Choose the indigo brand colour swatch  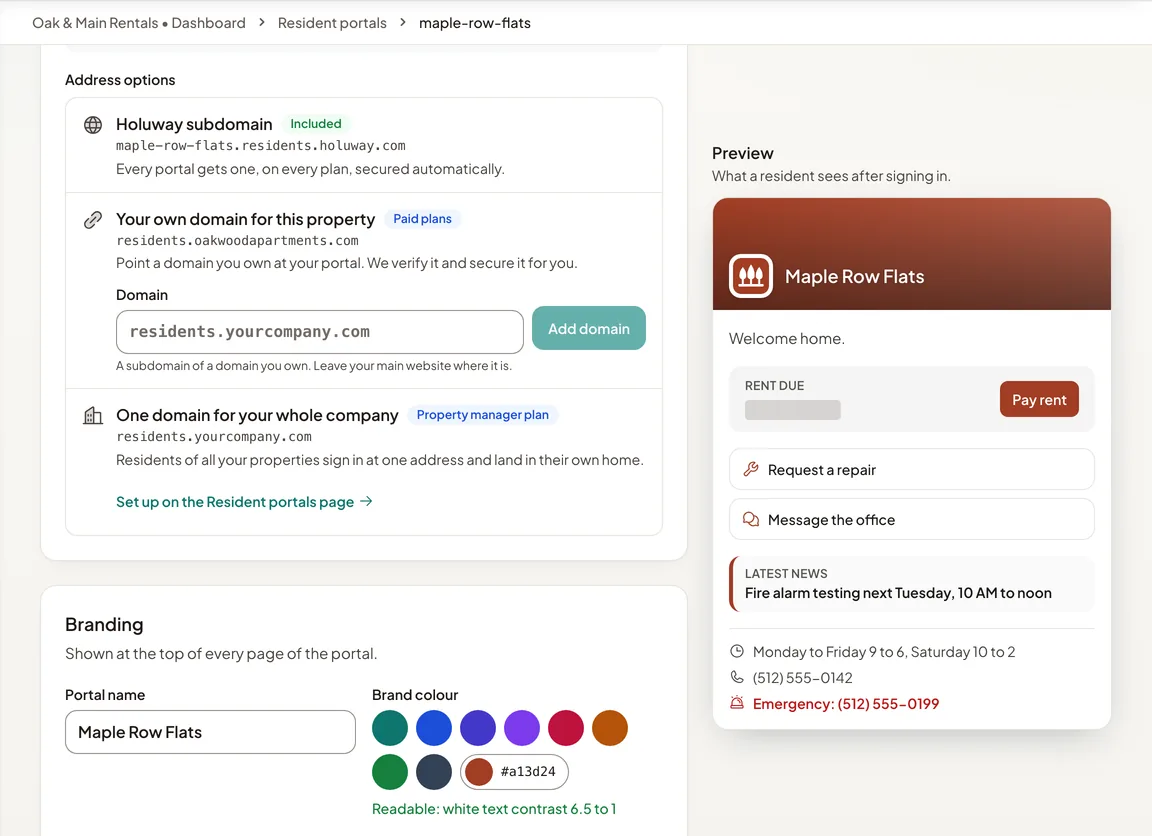pyautogui.click(x=478, y=728)
